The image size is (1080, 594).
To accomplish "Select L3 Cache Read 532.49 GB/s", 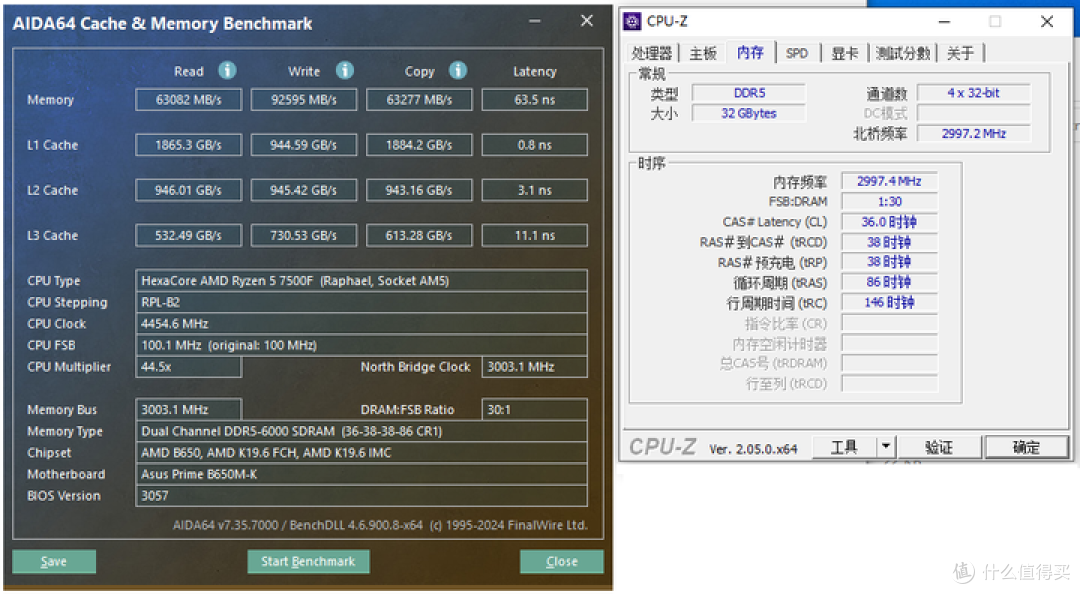I will 189,236.
